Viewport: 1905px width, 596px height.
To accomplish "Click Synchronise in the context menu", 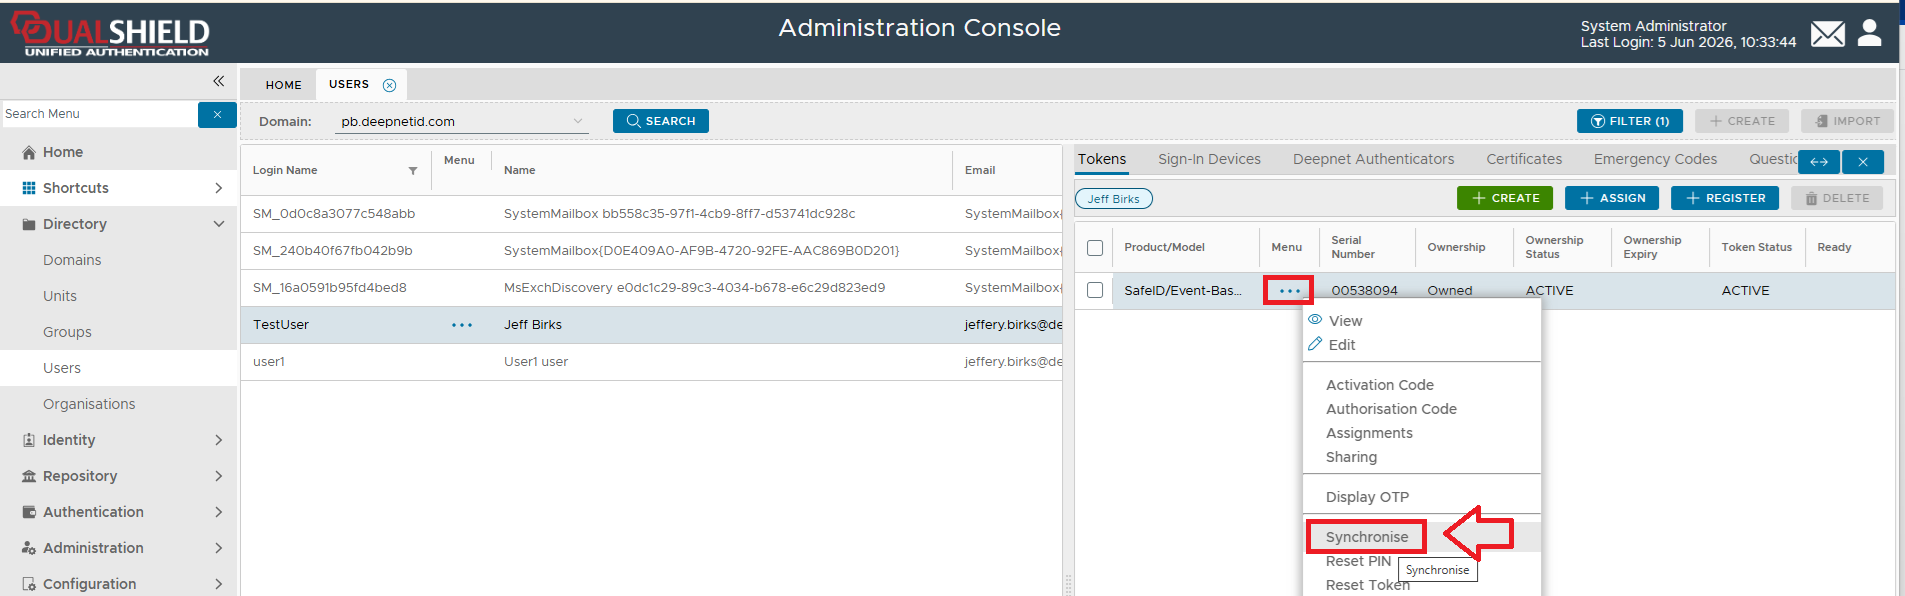I will coord(1367,537).
